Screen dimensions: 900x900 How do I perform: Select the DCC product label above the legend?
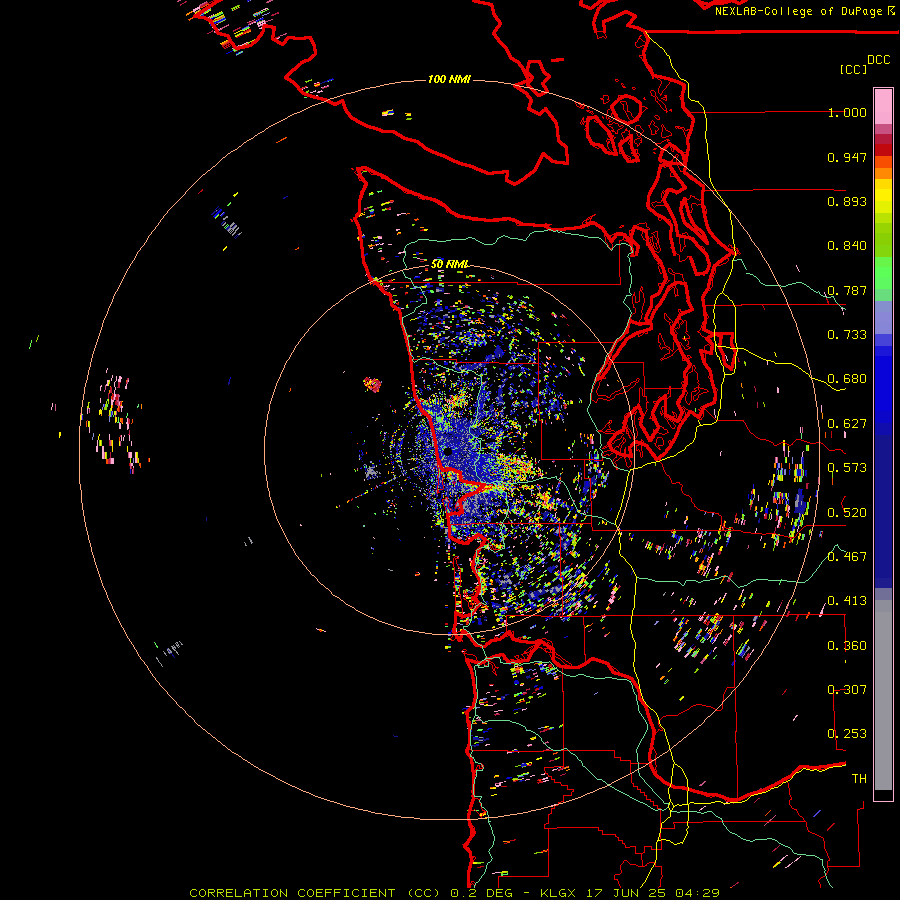click(878, 60)
